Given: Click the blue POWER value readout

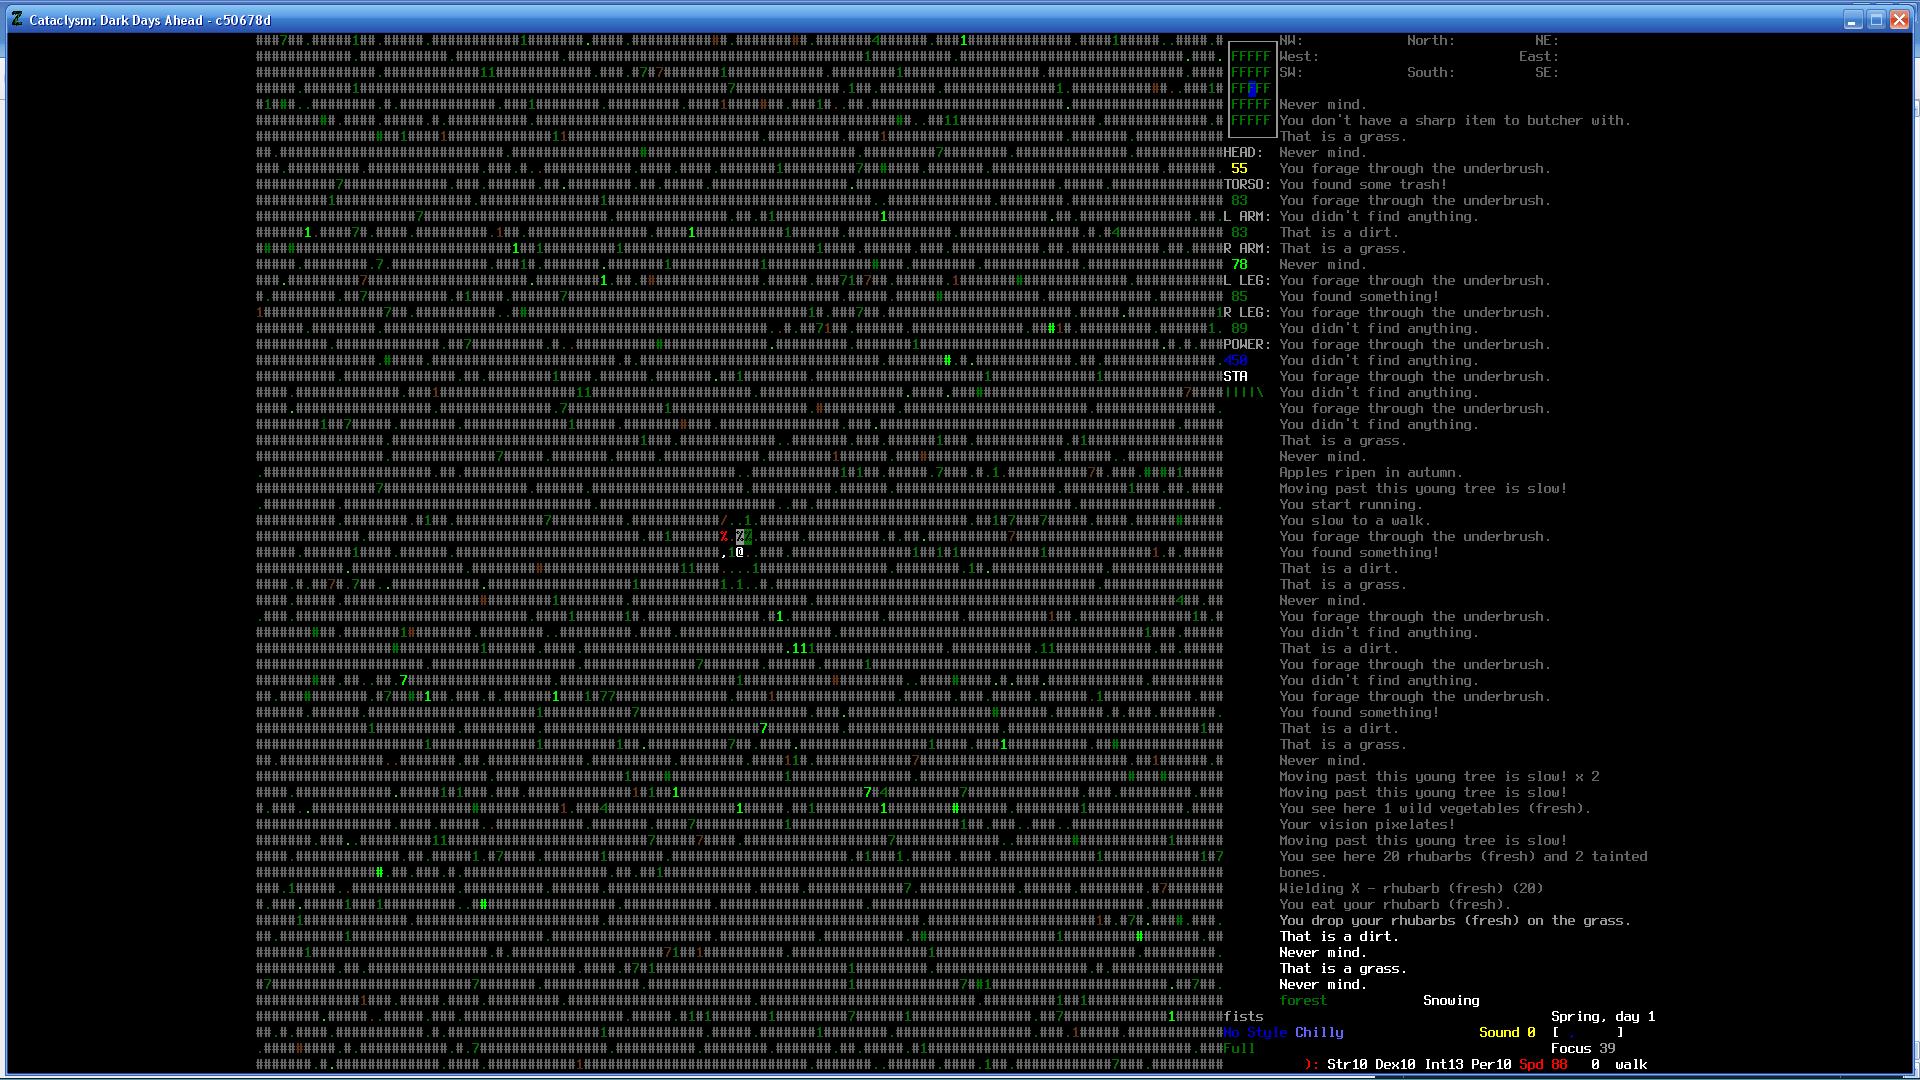Looking at the screenshot, I should point(1236,361).
